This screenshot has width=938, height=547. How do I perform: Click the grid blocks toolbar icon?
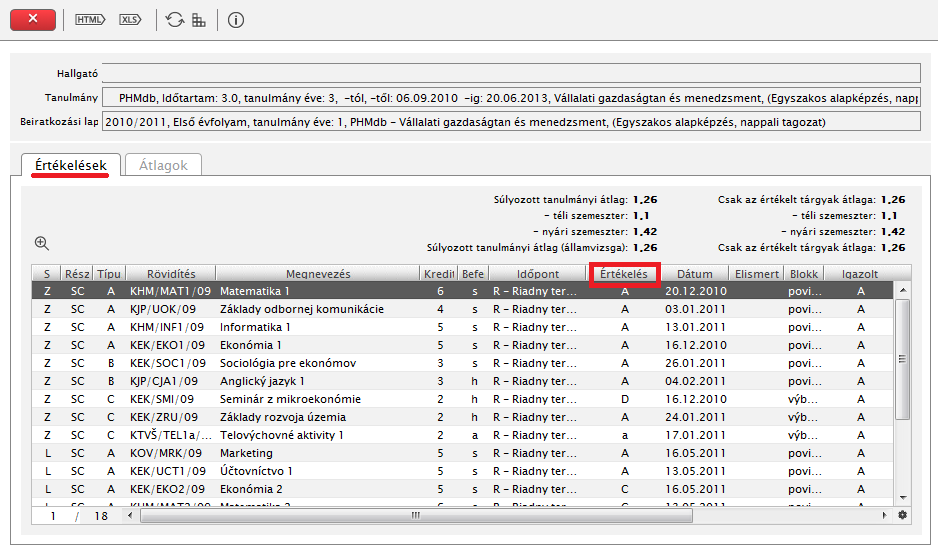point(198,19)
